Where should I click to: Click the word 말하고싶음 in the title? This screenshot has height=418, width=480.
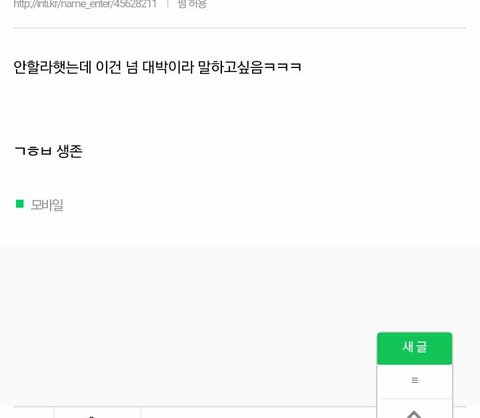[231, 67]
